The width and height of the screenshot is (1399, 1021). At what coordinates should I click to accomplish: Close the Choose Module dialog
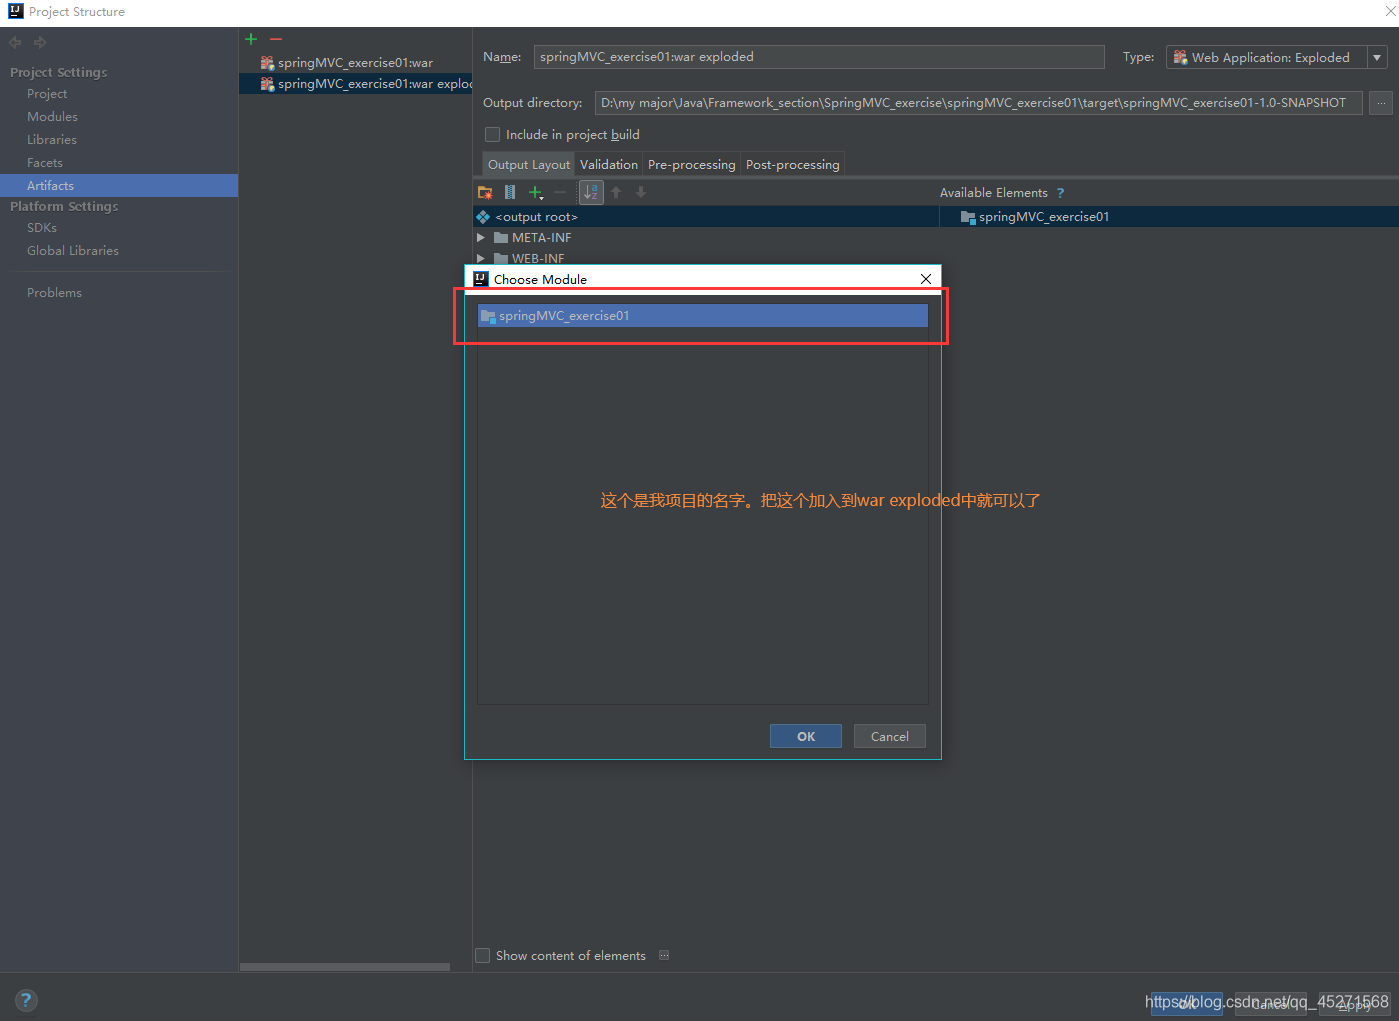pyautogui.click(x=926, y=279)
